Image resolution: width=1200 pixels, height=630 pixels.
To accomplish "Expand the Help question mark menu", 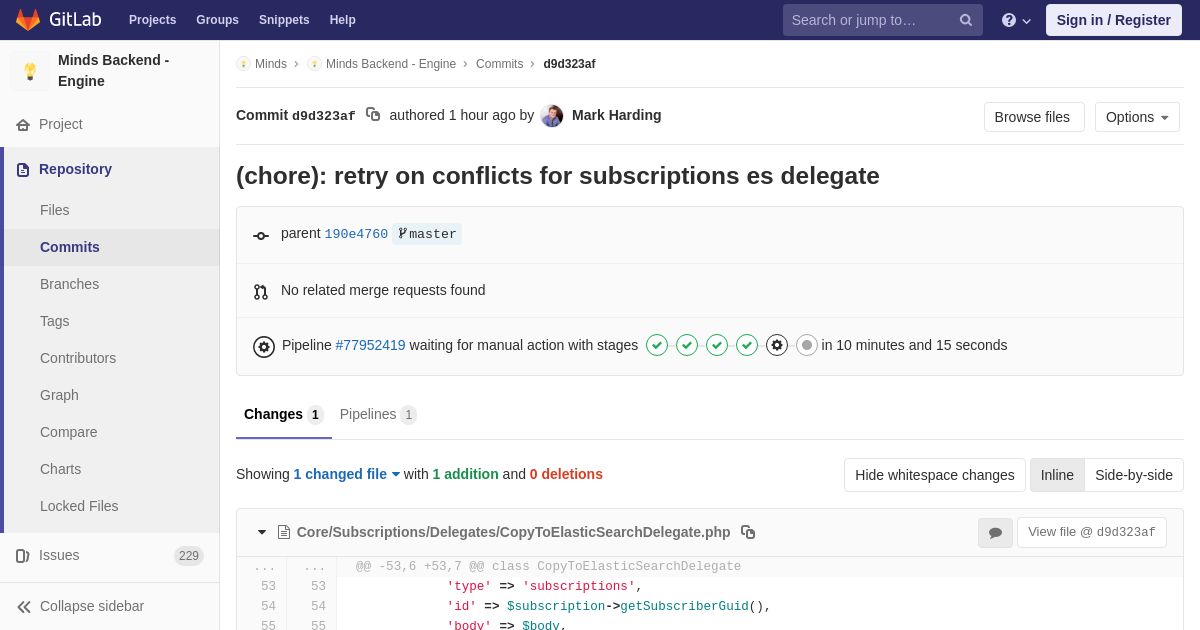I will click(1015, 20).
